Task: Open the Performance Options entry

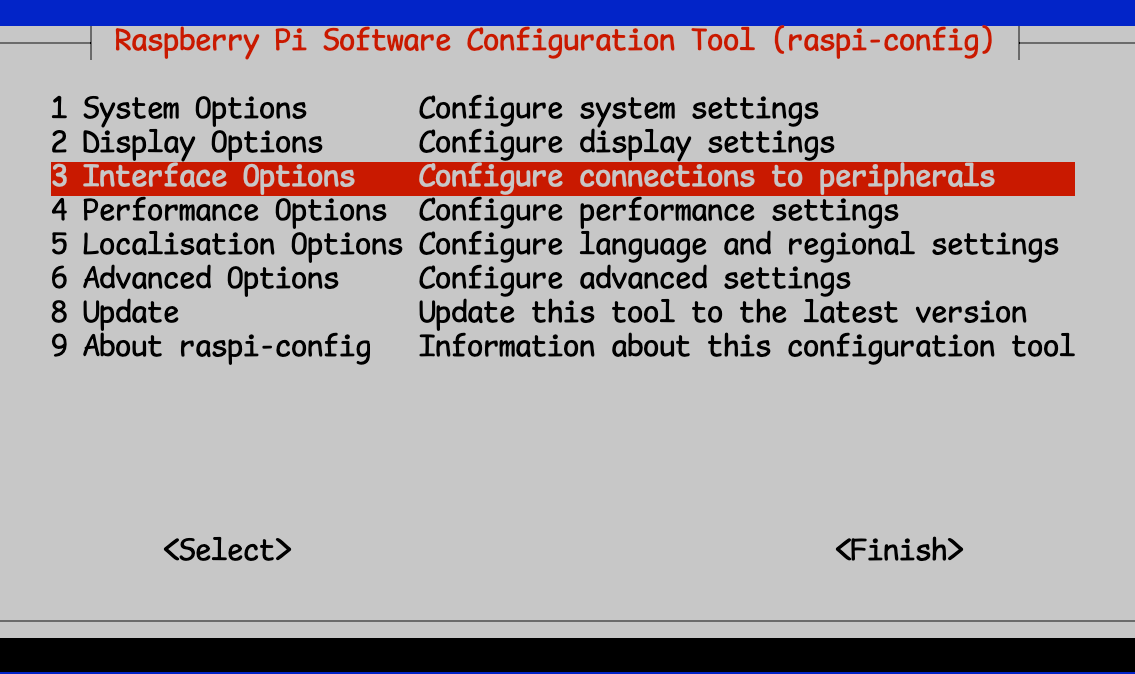Action: [x=219, y=211]
